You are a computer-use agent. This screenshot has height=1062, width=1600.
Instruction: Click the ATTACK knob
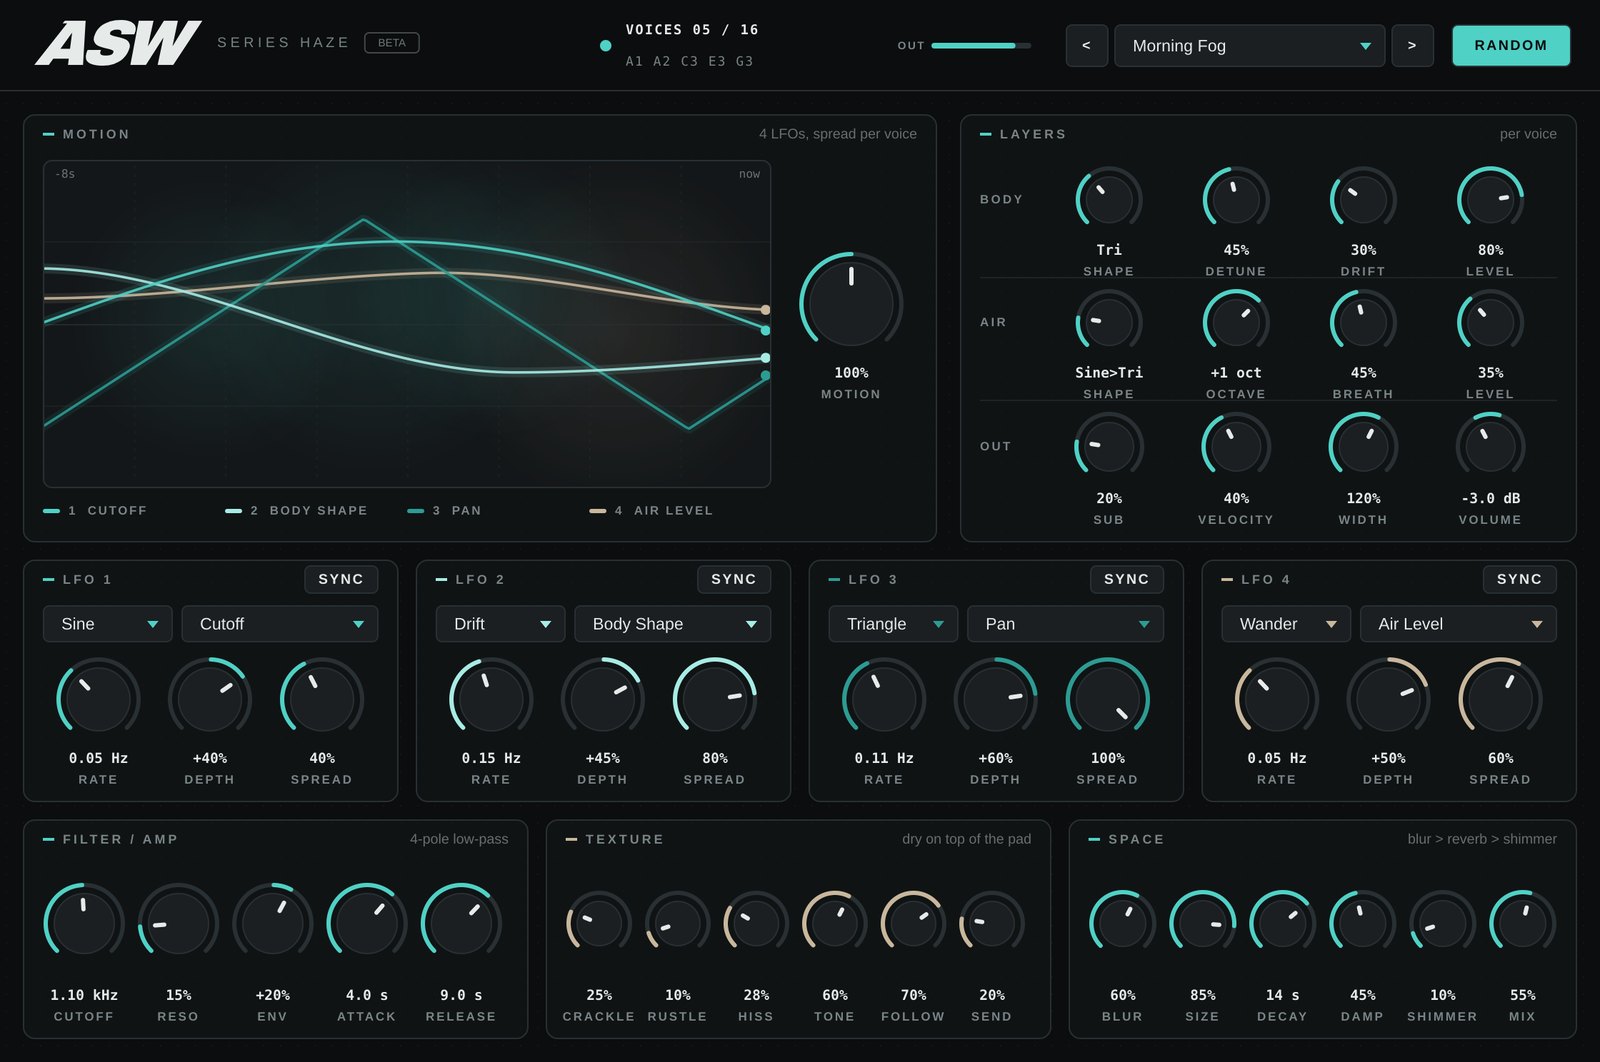click(367, 923)
